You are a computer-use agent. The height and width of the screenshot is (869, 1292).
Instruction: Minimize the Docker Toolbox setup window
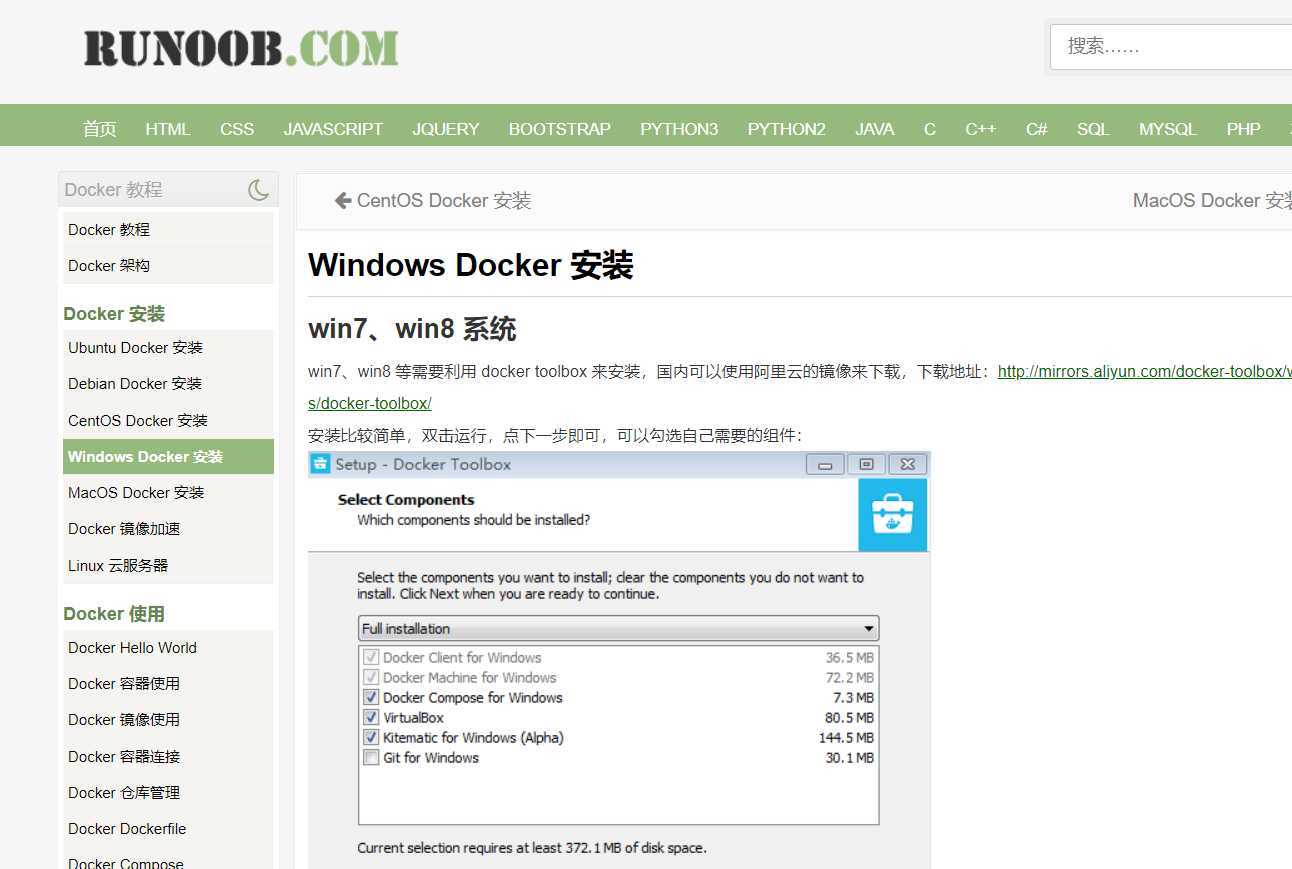825,464
